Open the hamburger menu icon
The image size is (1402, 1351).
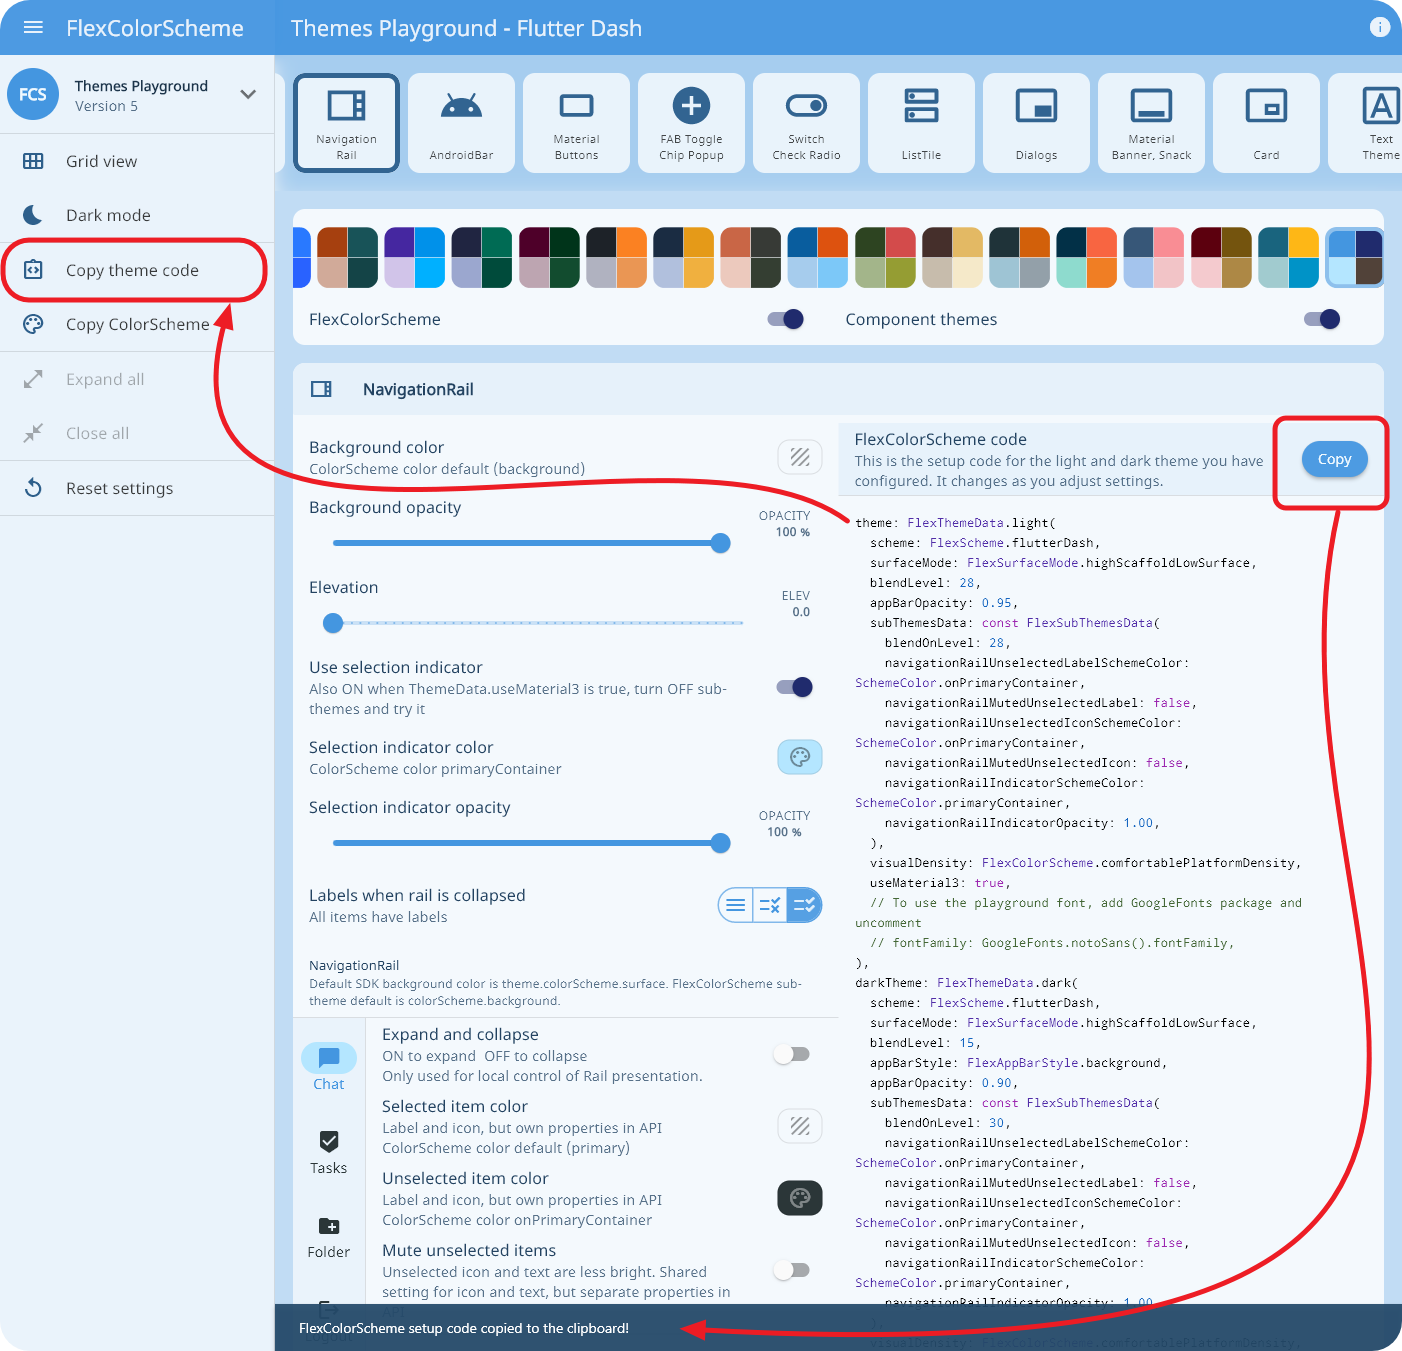click(x=33, y=28)
